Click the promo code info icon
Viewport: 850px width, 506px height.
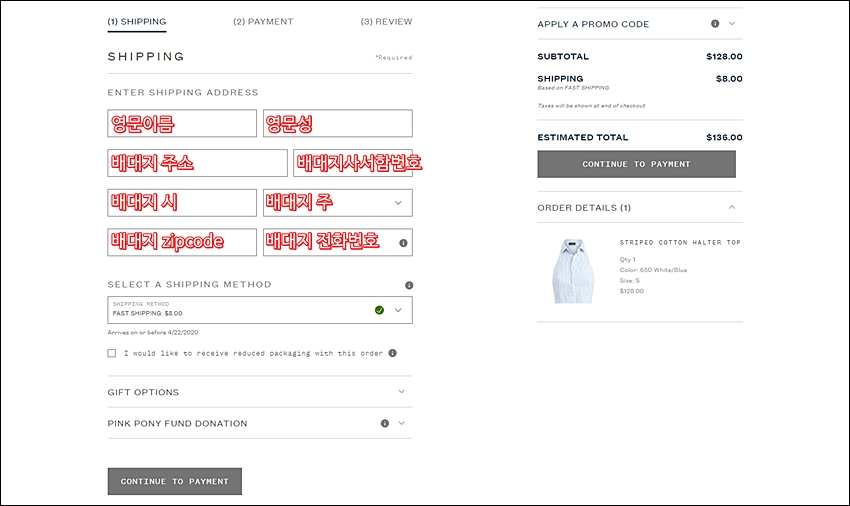(715, 23)
